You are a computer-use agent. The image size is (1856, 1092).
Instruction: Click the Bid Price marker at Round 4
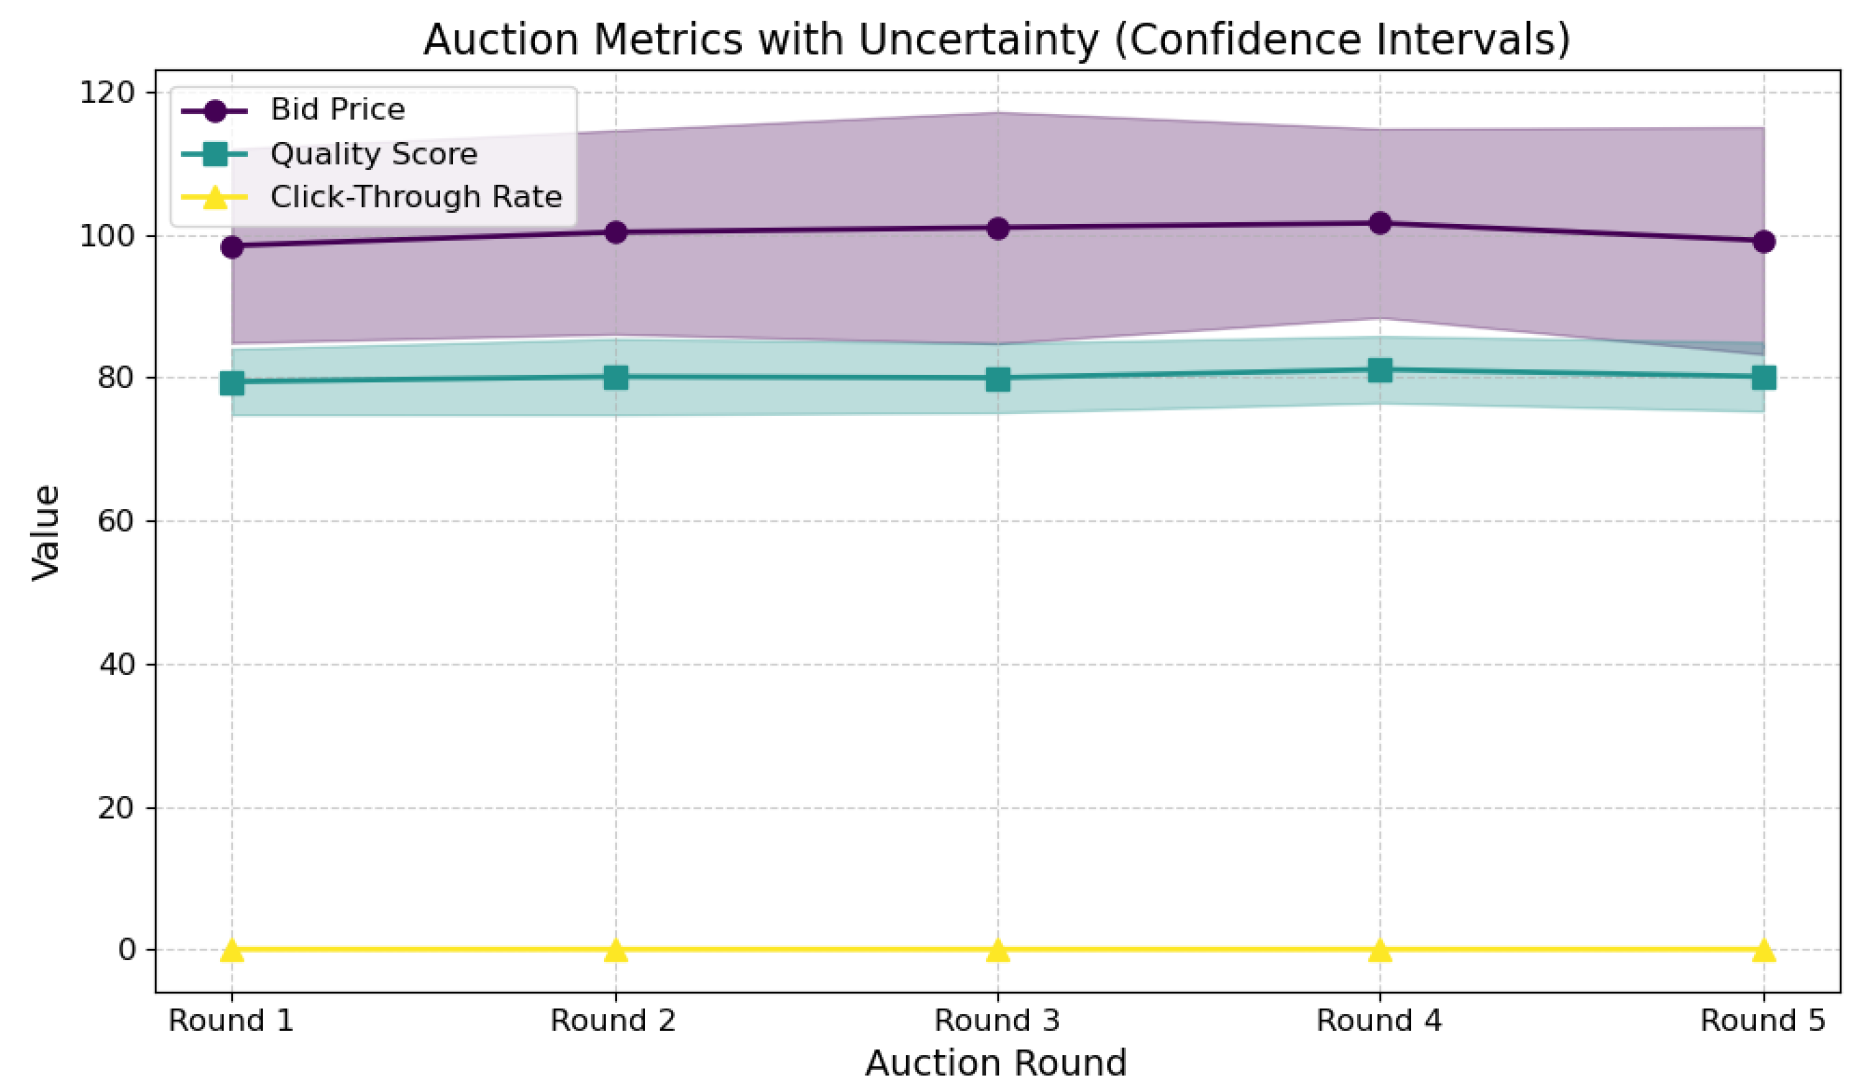pos(1380,223)
